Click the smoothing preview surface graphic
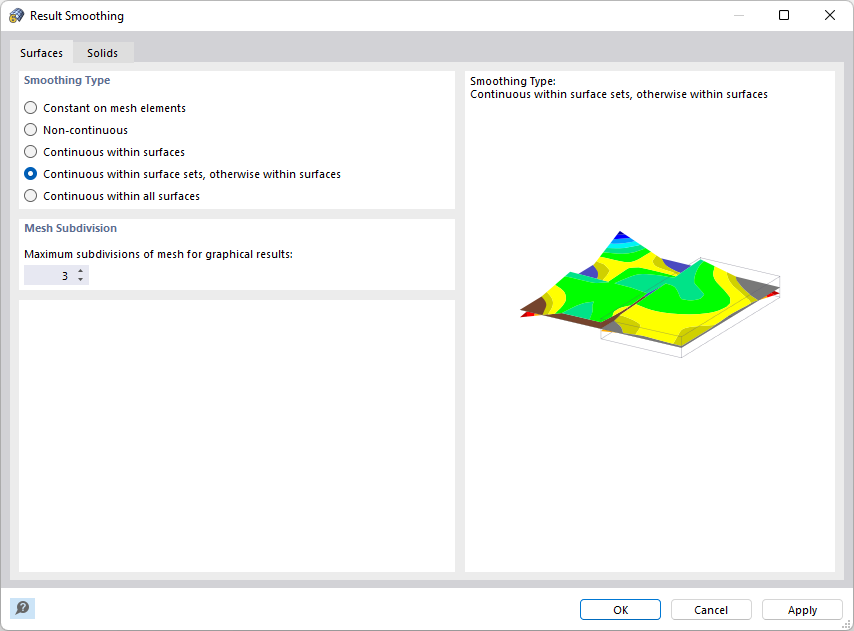This screenshot has height=631, width=854. point(650,294)
